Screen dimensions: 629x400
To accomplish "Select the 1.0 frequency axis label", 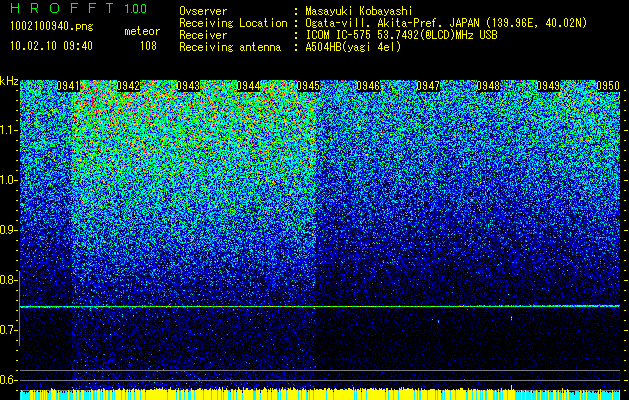I will pos(8,181).
